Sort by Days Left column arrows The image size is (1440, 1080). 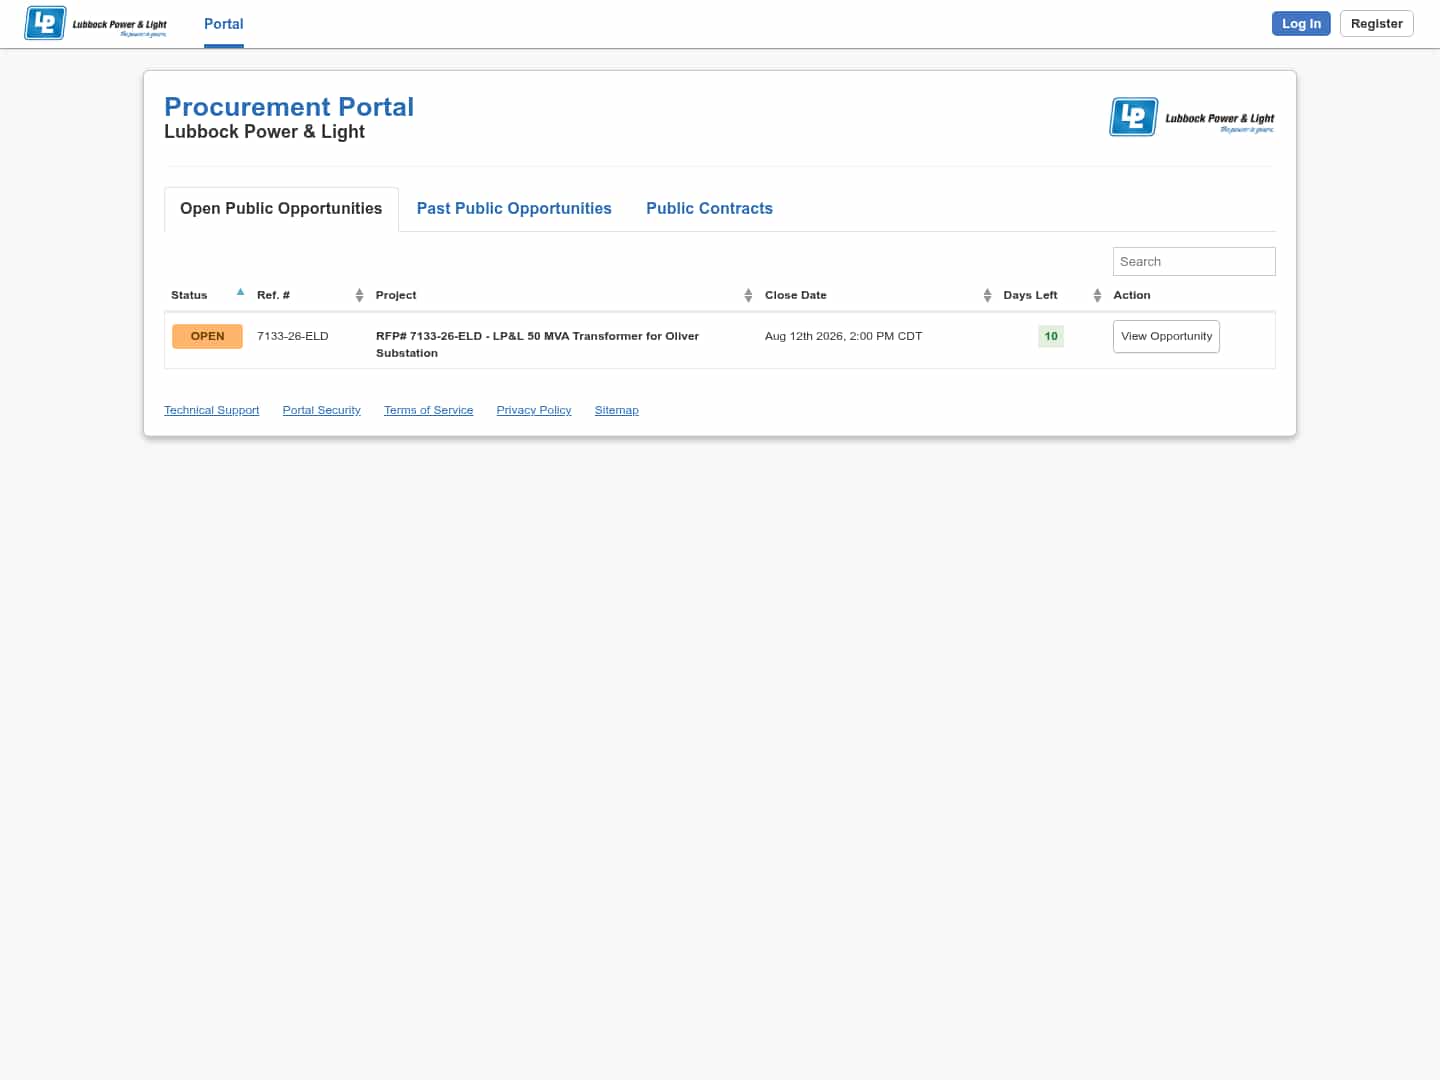1097,295
